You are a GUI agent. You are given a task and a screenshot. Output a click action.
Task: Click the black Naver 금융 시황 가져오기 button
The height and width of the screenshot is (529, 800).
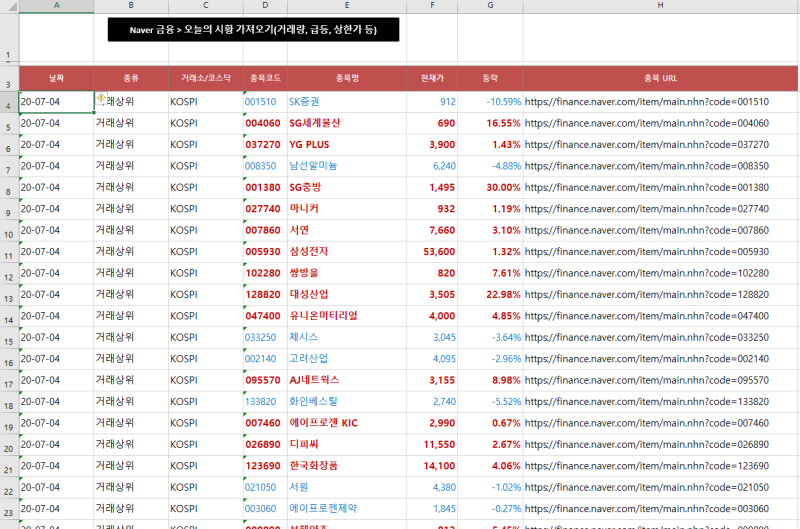(x=253, y=30)
